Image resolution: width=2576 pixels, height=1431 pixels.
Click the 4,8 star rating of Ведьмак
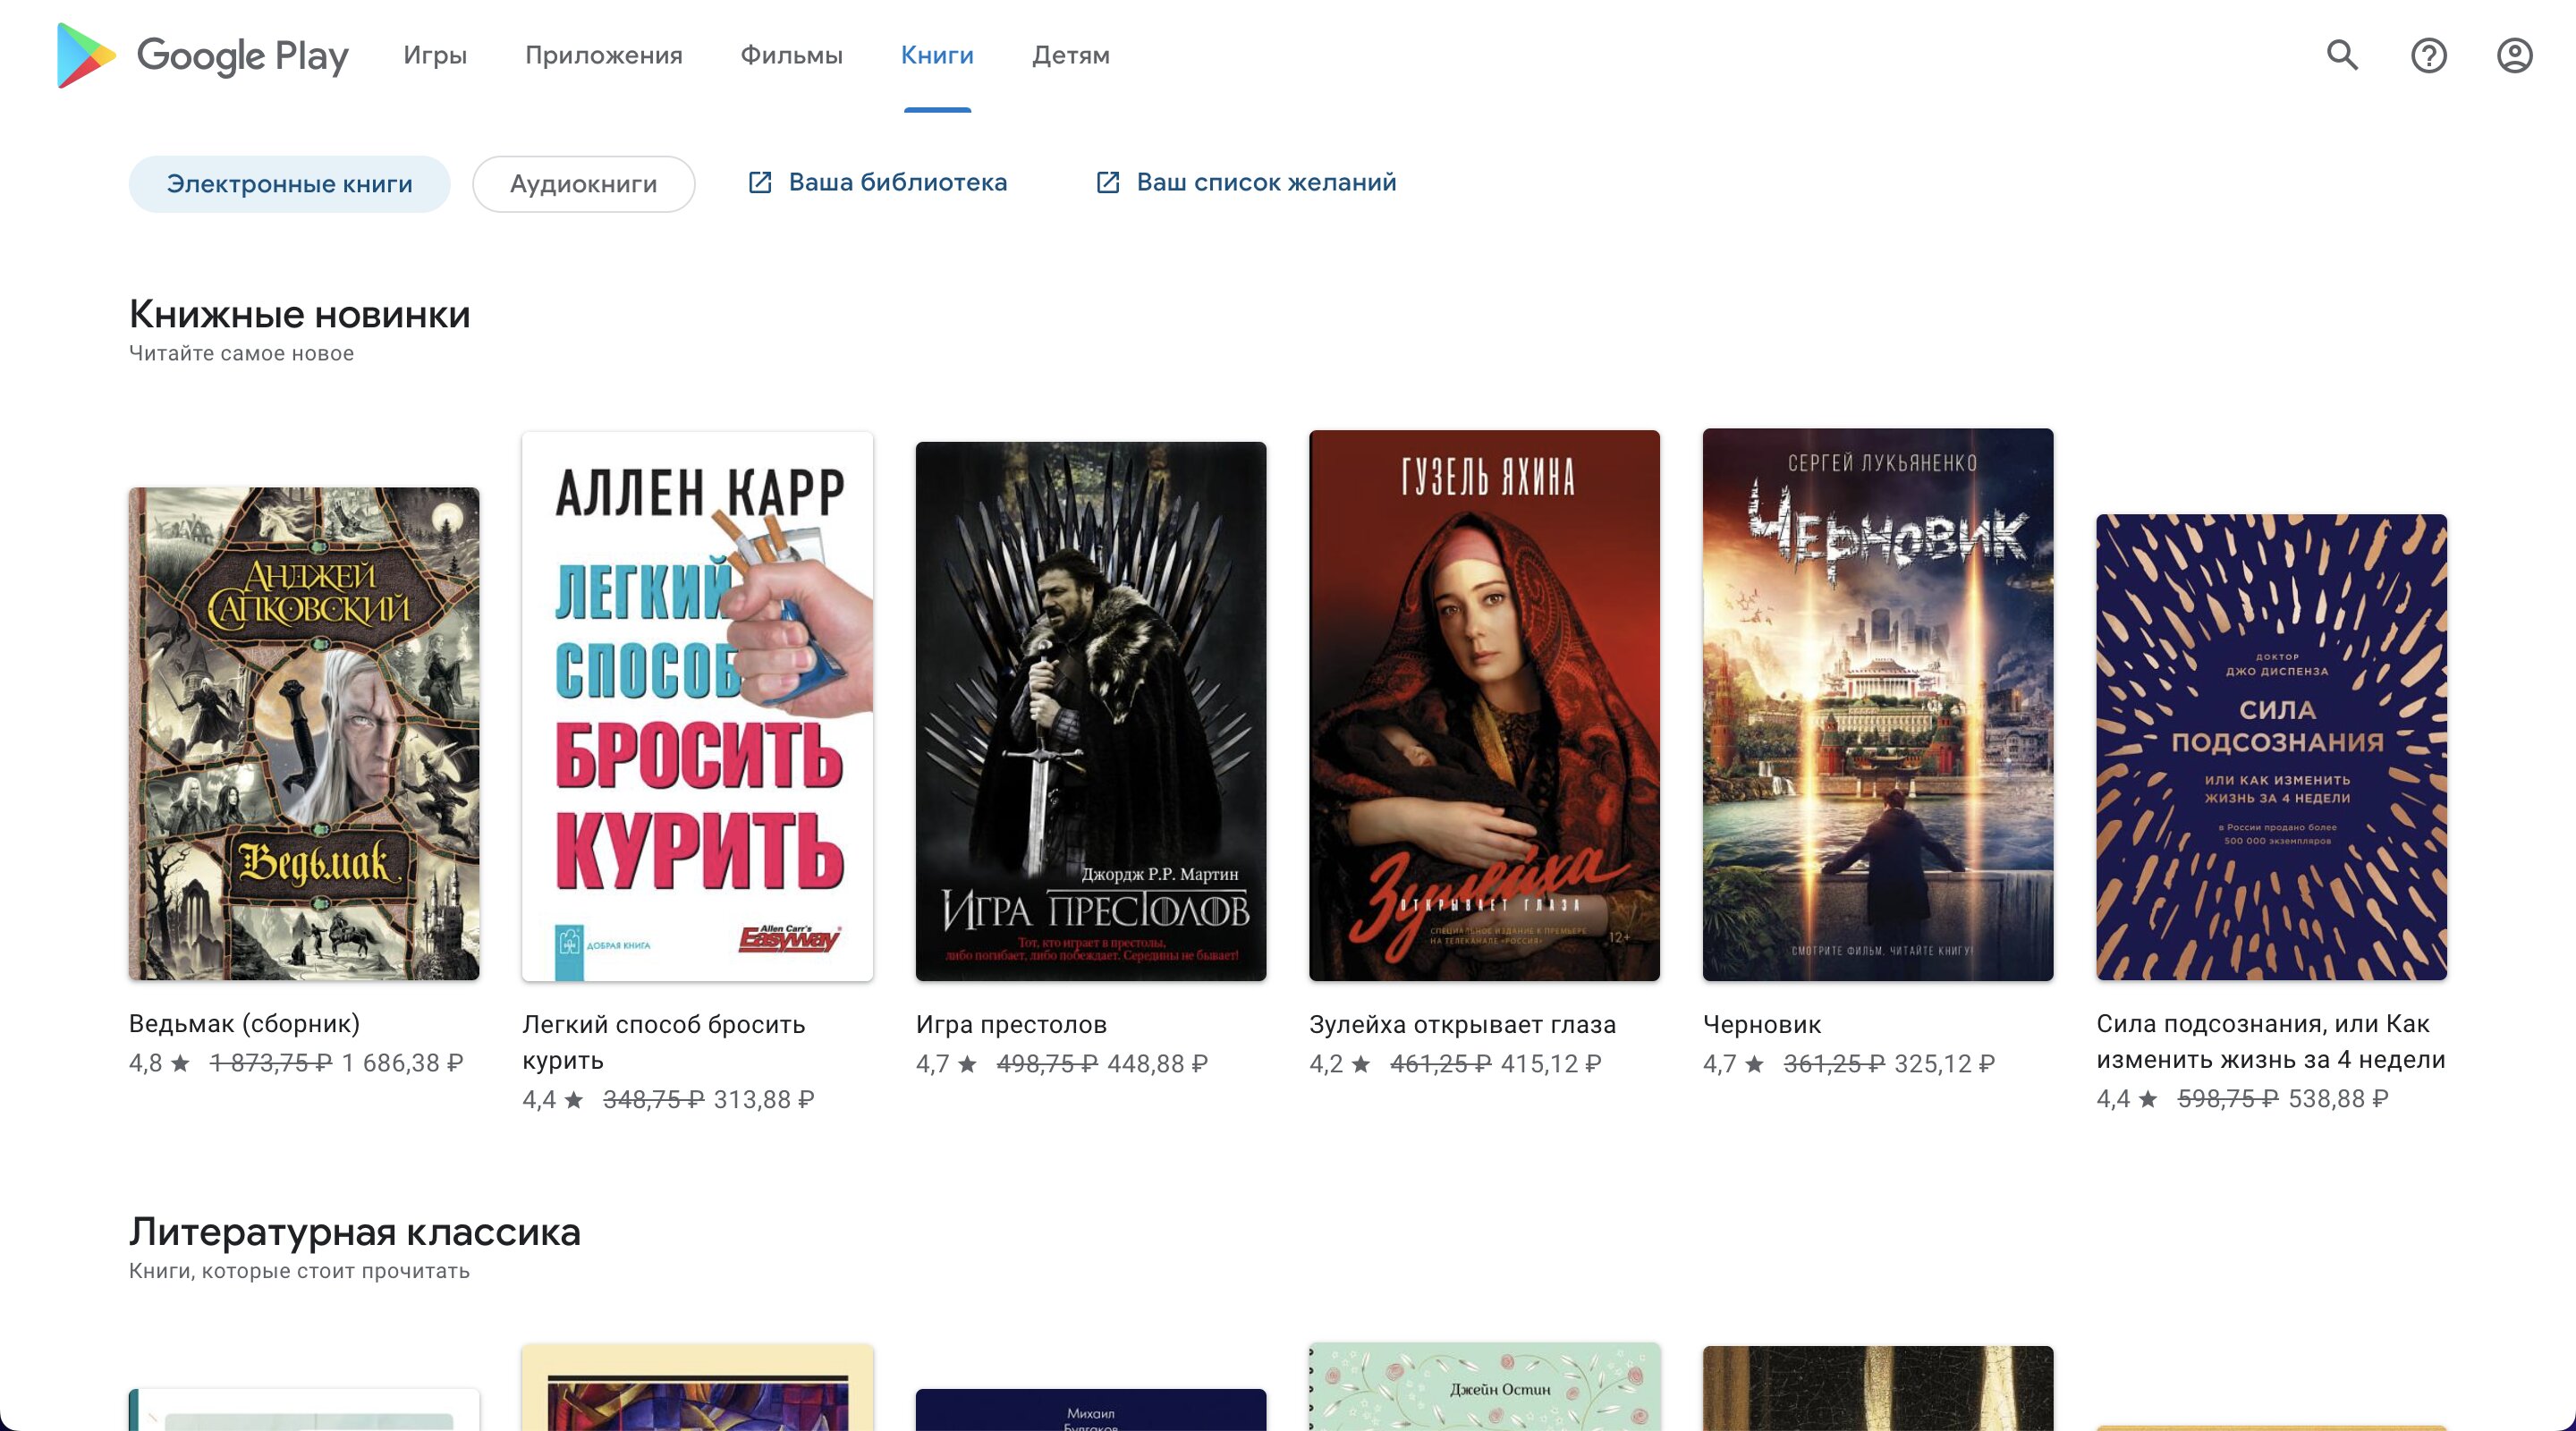coord(159,1062)
